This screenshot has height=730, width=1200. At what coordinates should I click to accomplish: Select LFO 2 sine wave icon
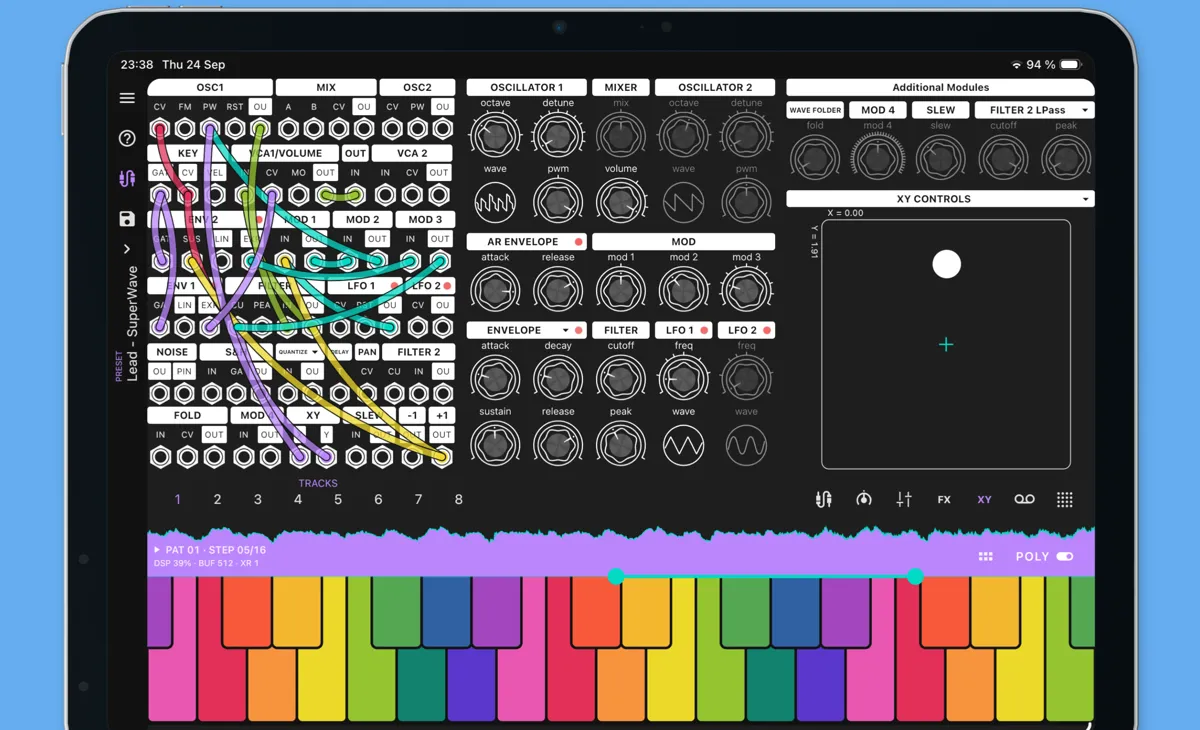pos(746,444)
